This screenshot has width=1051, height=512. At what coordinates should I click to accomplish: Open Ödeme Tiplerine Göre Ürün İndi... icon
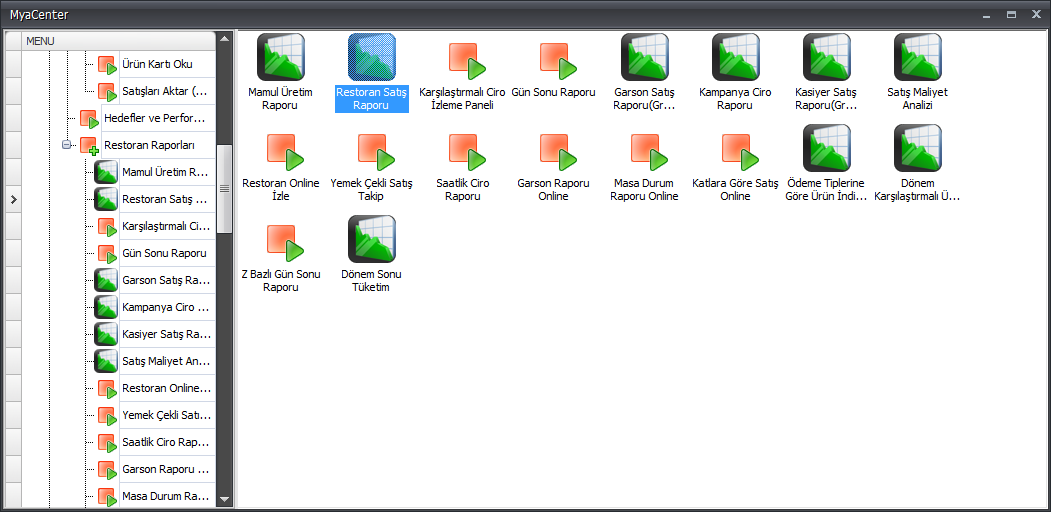[826, 148]
